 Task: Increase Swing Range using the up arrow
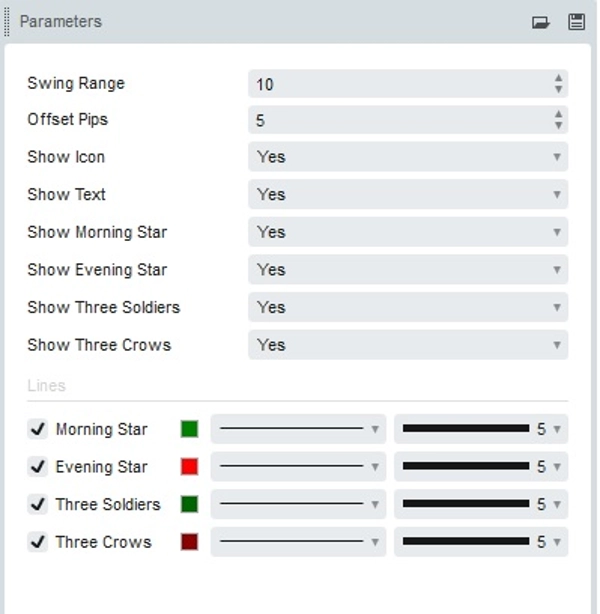(x=558, y=78)
